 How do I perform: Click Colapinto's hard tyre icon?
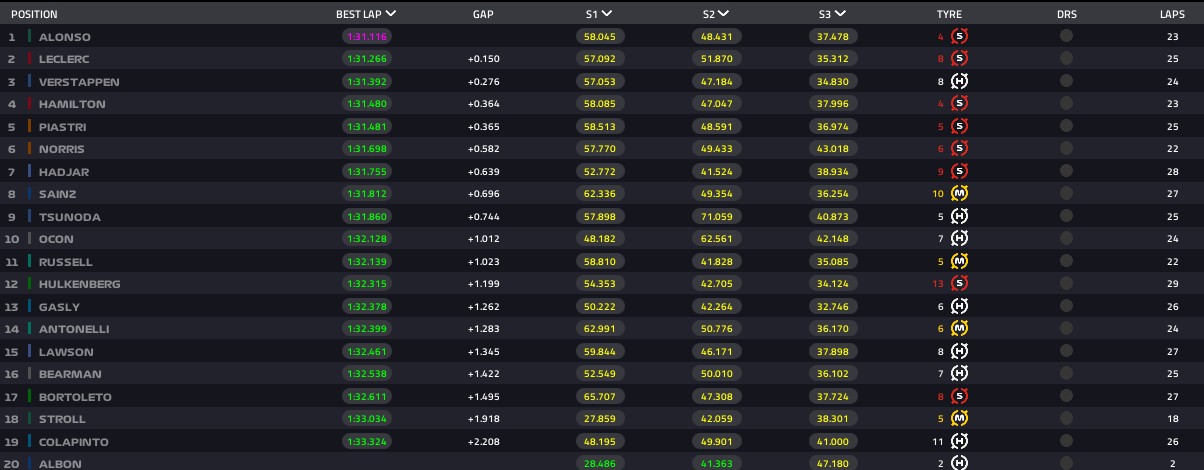959,442
